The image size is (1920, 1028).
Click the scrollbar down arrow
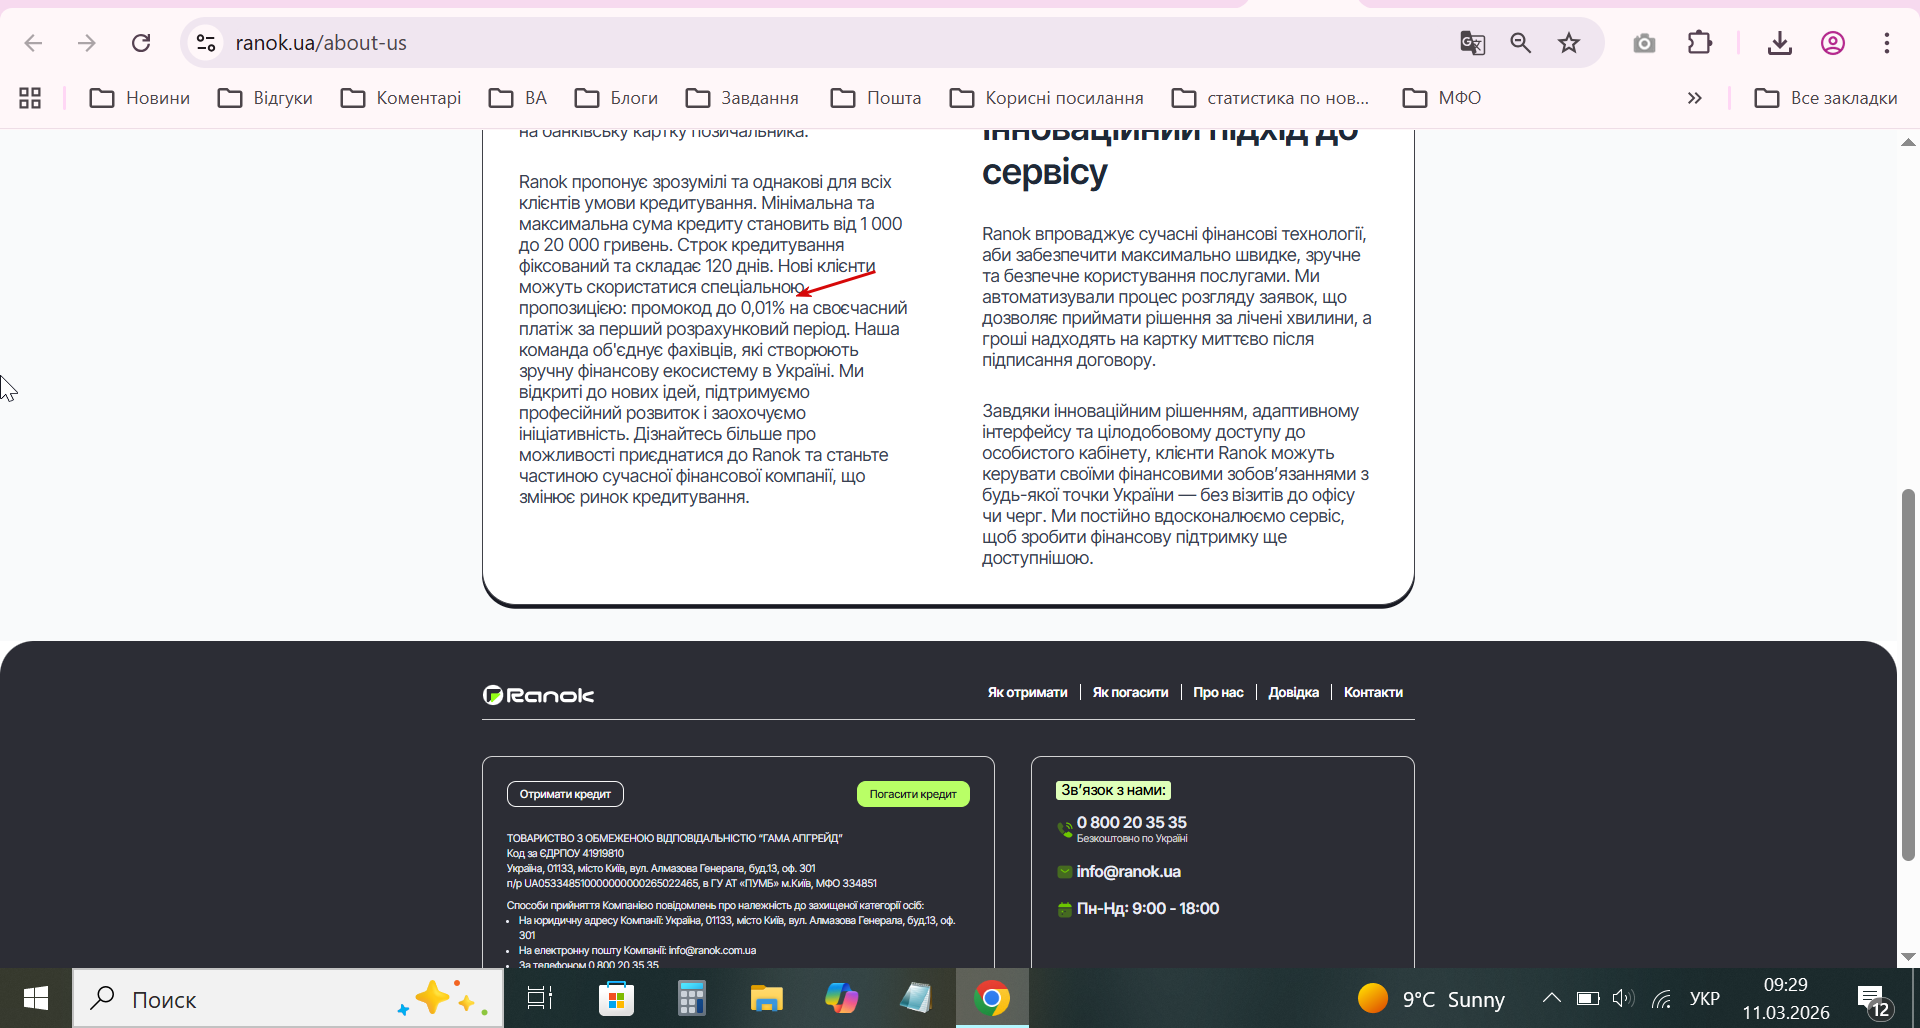(x=1908, y=957)
